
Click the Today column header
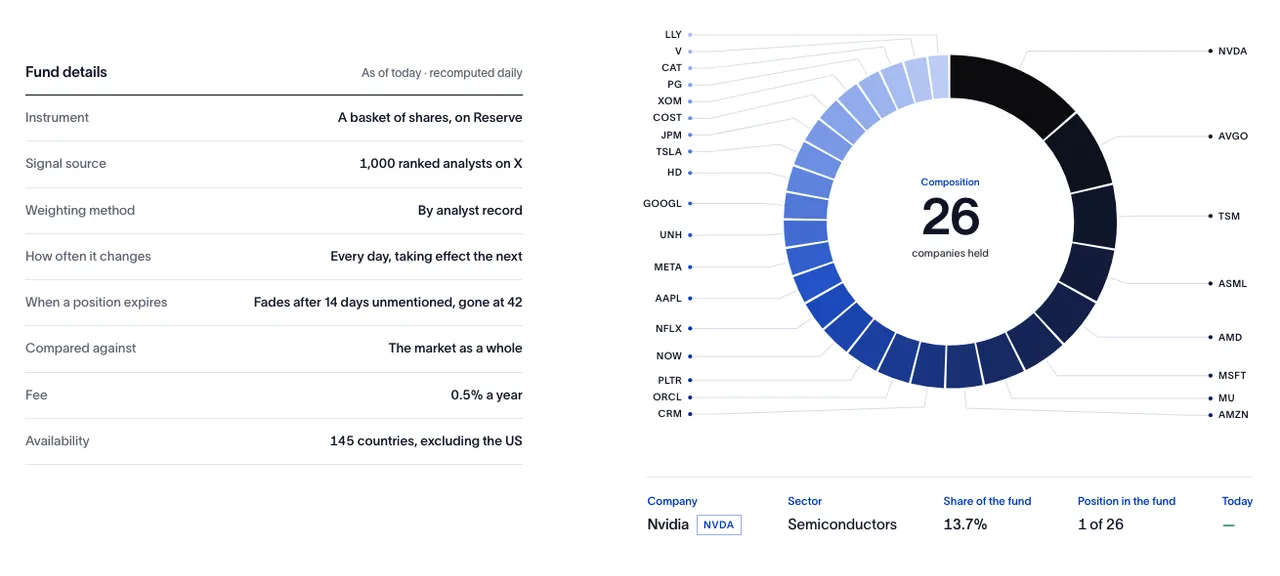[x=1237, y=501]
